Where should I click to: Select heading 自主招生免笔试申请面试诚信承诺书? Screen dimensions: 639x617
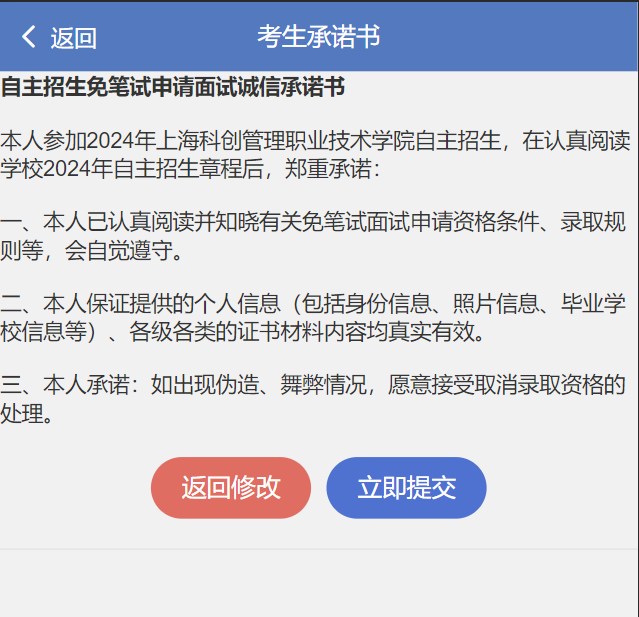coord(173,87)
